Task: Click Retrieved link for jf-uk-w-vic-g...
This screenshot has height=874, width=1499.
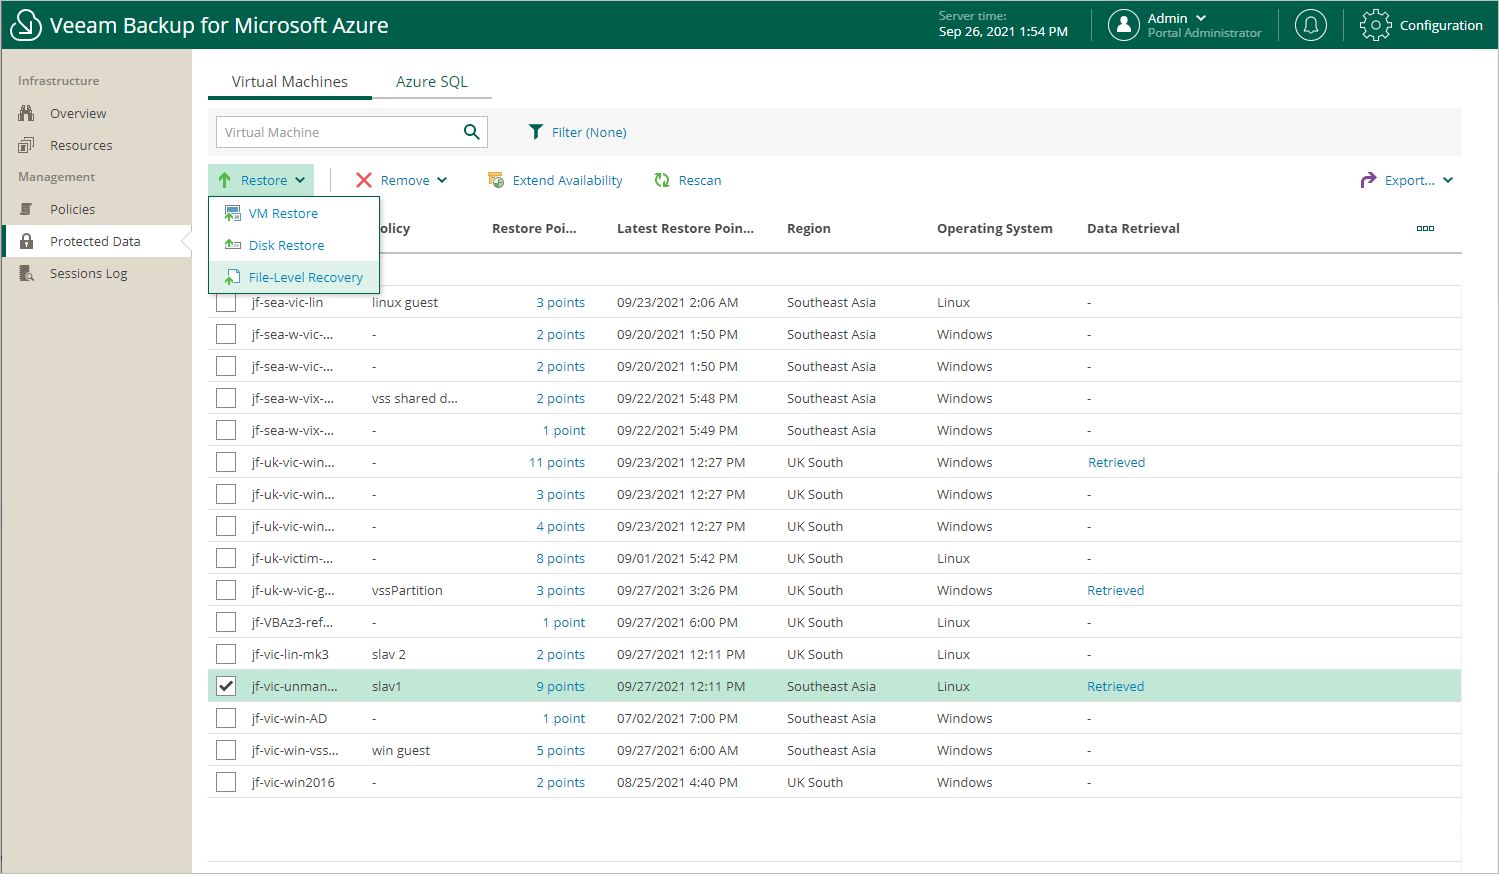Action: click(x=1116, y=590)
